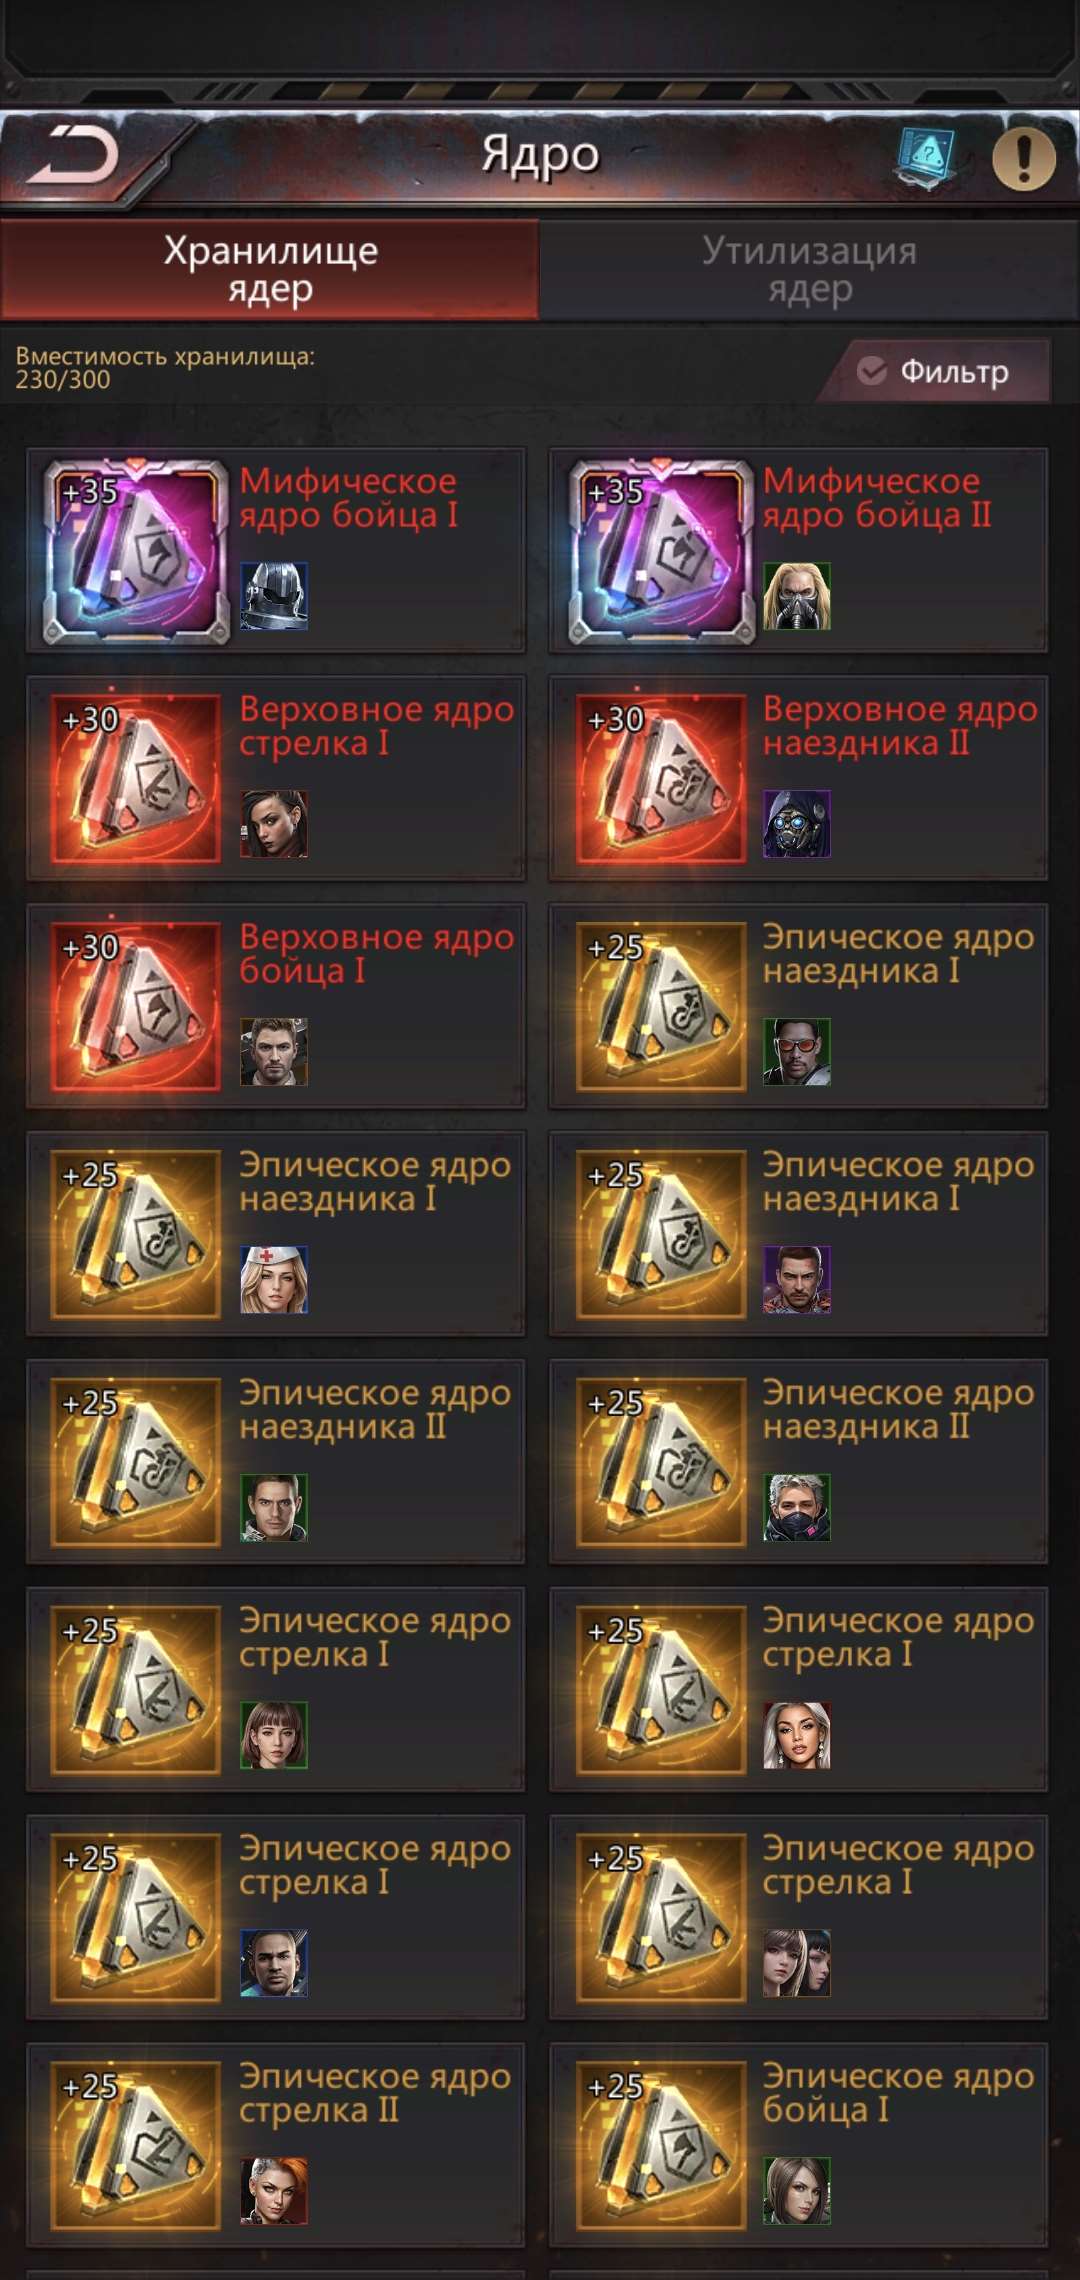Open the Фильтр button
This screenshot has width=1080, height=2280.
pos(936,371)
